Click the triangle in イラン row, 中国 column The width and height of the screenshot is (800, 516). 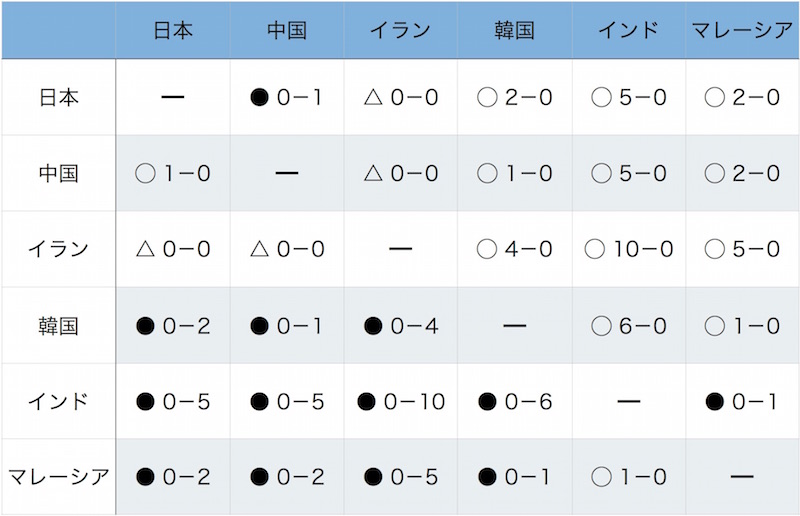click(259, 249)
